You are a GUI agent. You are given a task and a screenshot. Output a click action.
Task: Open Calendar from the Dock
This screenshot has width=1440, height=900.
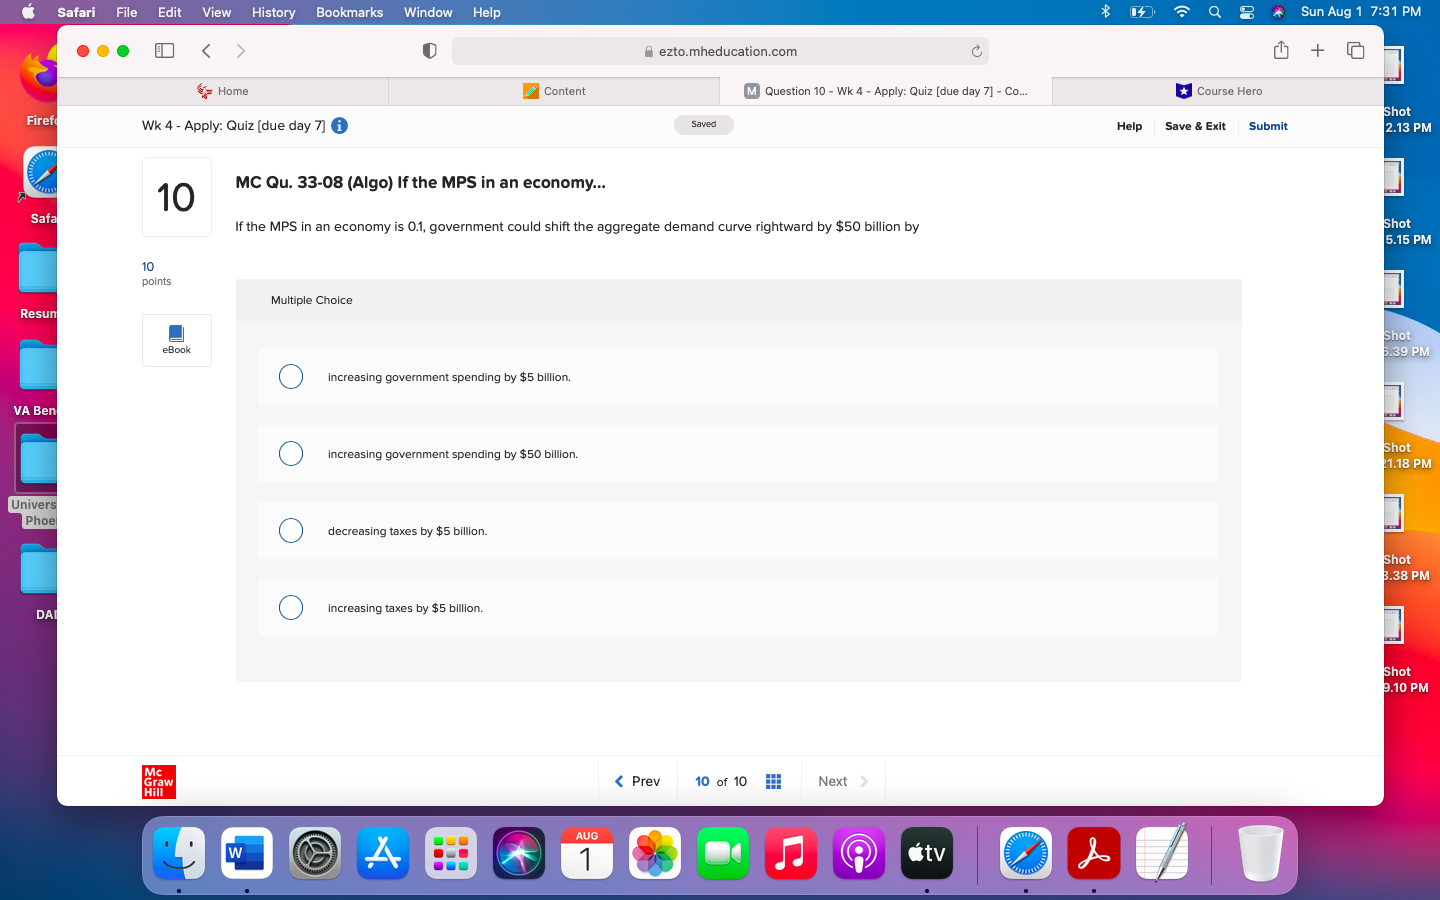coord(586,854)
